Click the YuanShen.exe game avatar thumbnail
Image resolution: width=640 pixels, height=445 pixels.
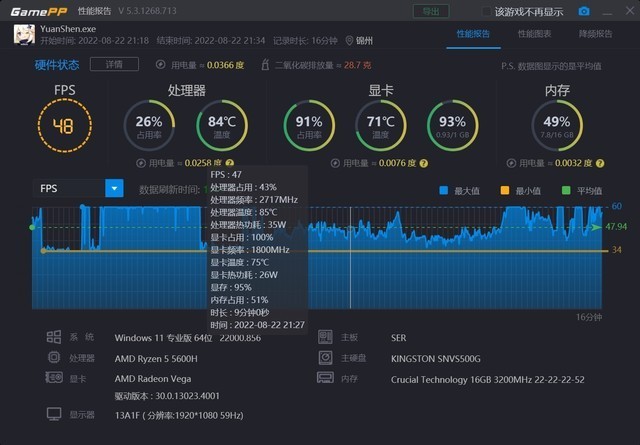coord(24,34)
